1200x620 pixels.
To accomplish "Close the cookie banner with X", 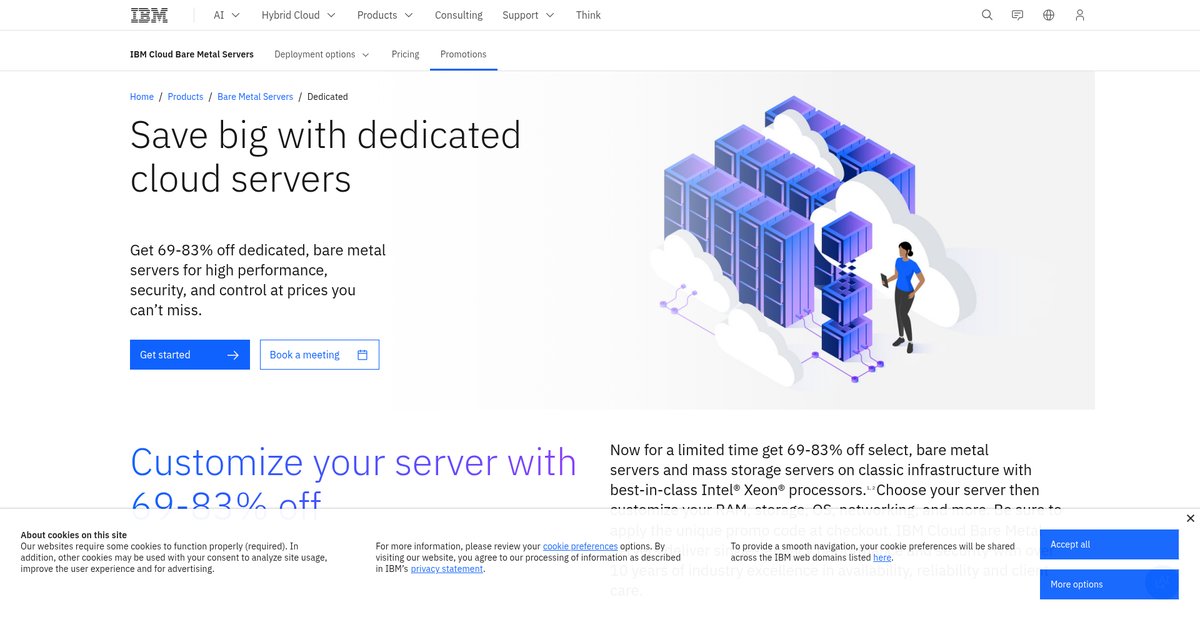I will (1190, 518).
